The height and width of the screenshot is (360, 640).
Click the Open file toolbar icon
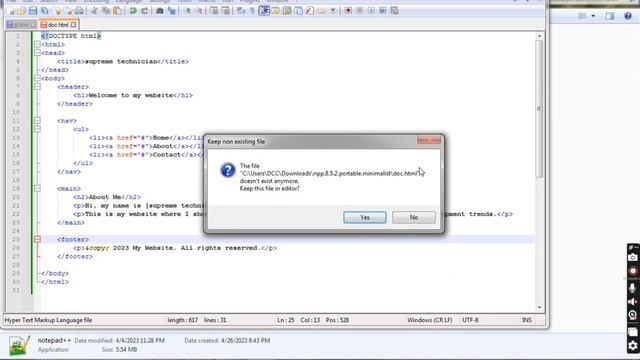21,11
